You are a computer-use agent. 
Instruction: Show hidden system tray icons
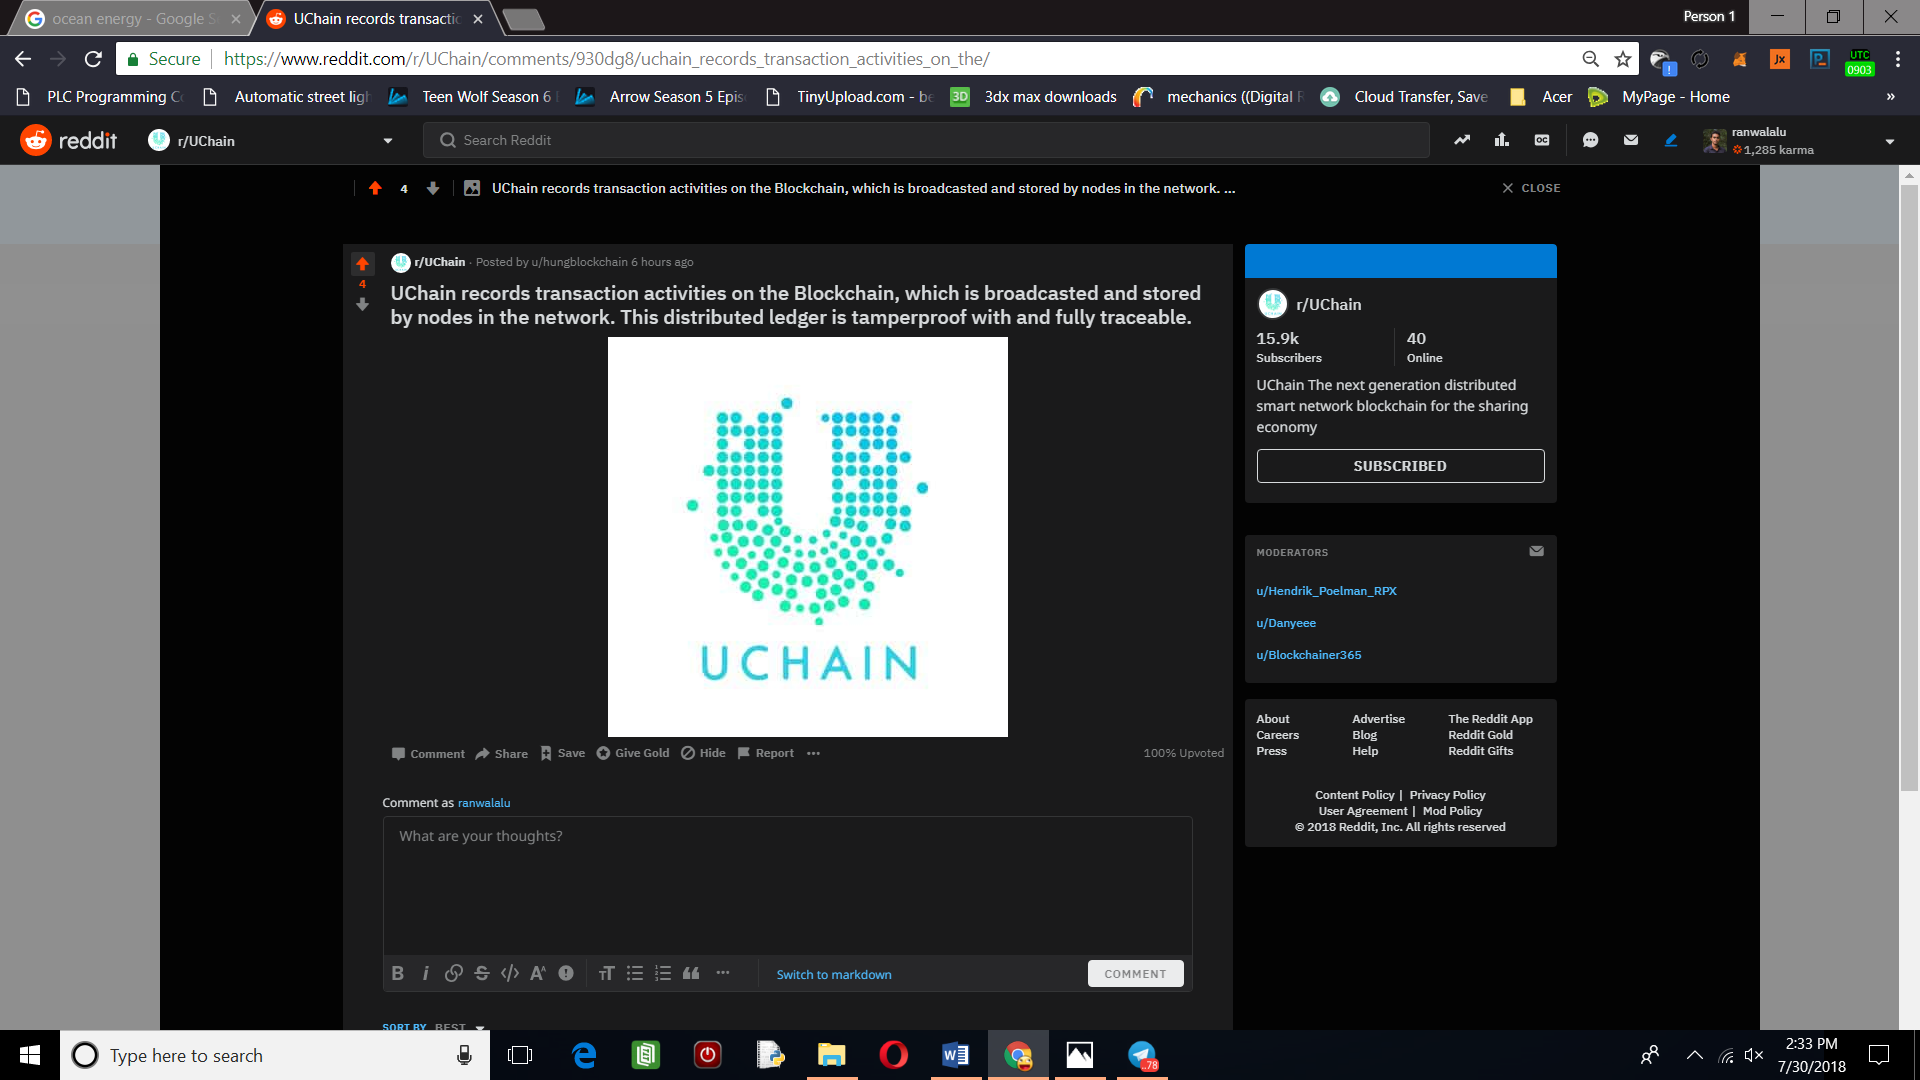pyautogui.click(x=1694, y=1055)
